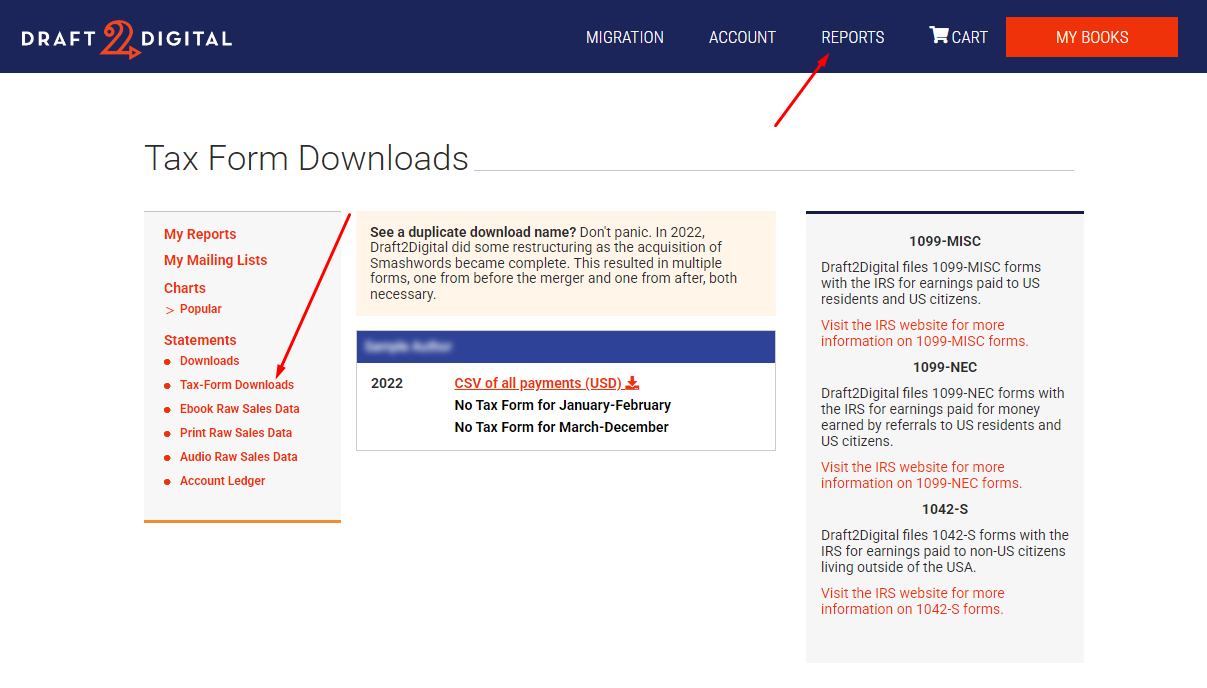Open My Mailing Lists link
This screenshot has height=688, width=1207.
pos(216,260)
